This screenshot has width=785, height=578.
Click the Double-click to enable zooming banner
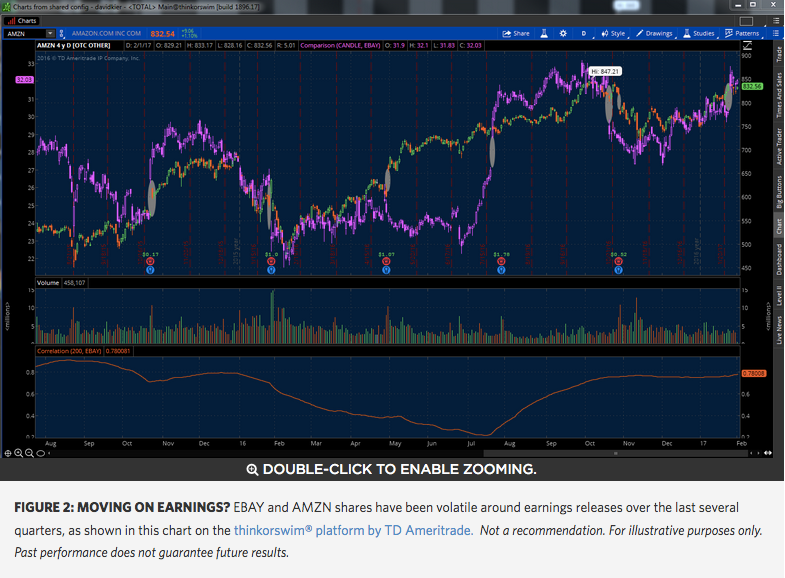391,469
